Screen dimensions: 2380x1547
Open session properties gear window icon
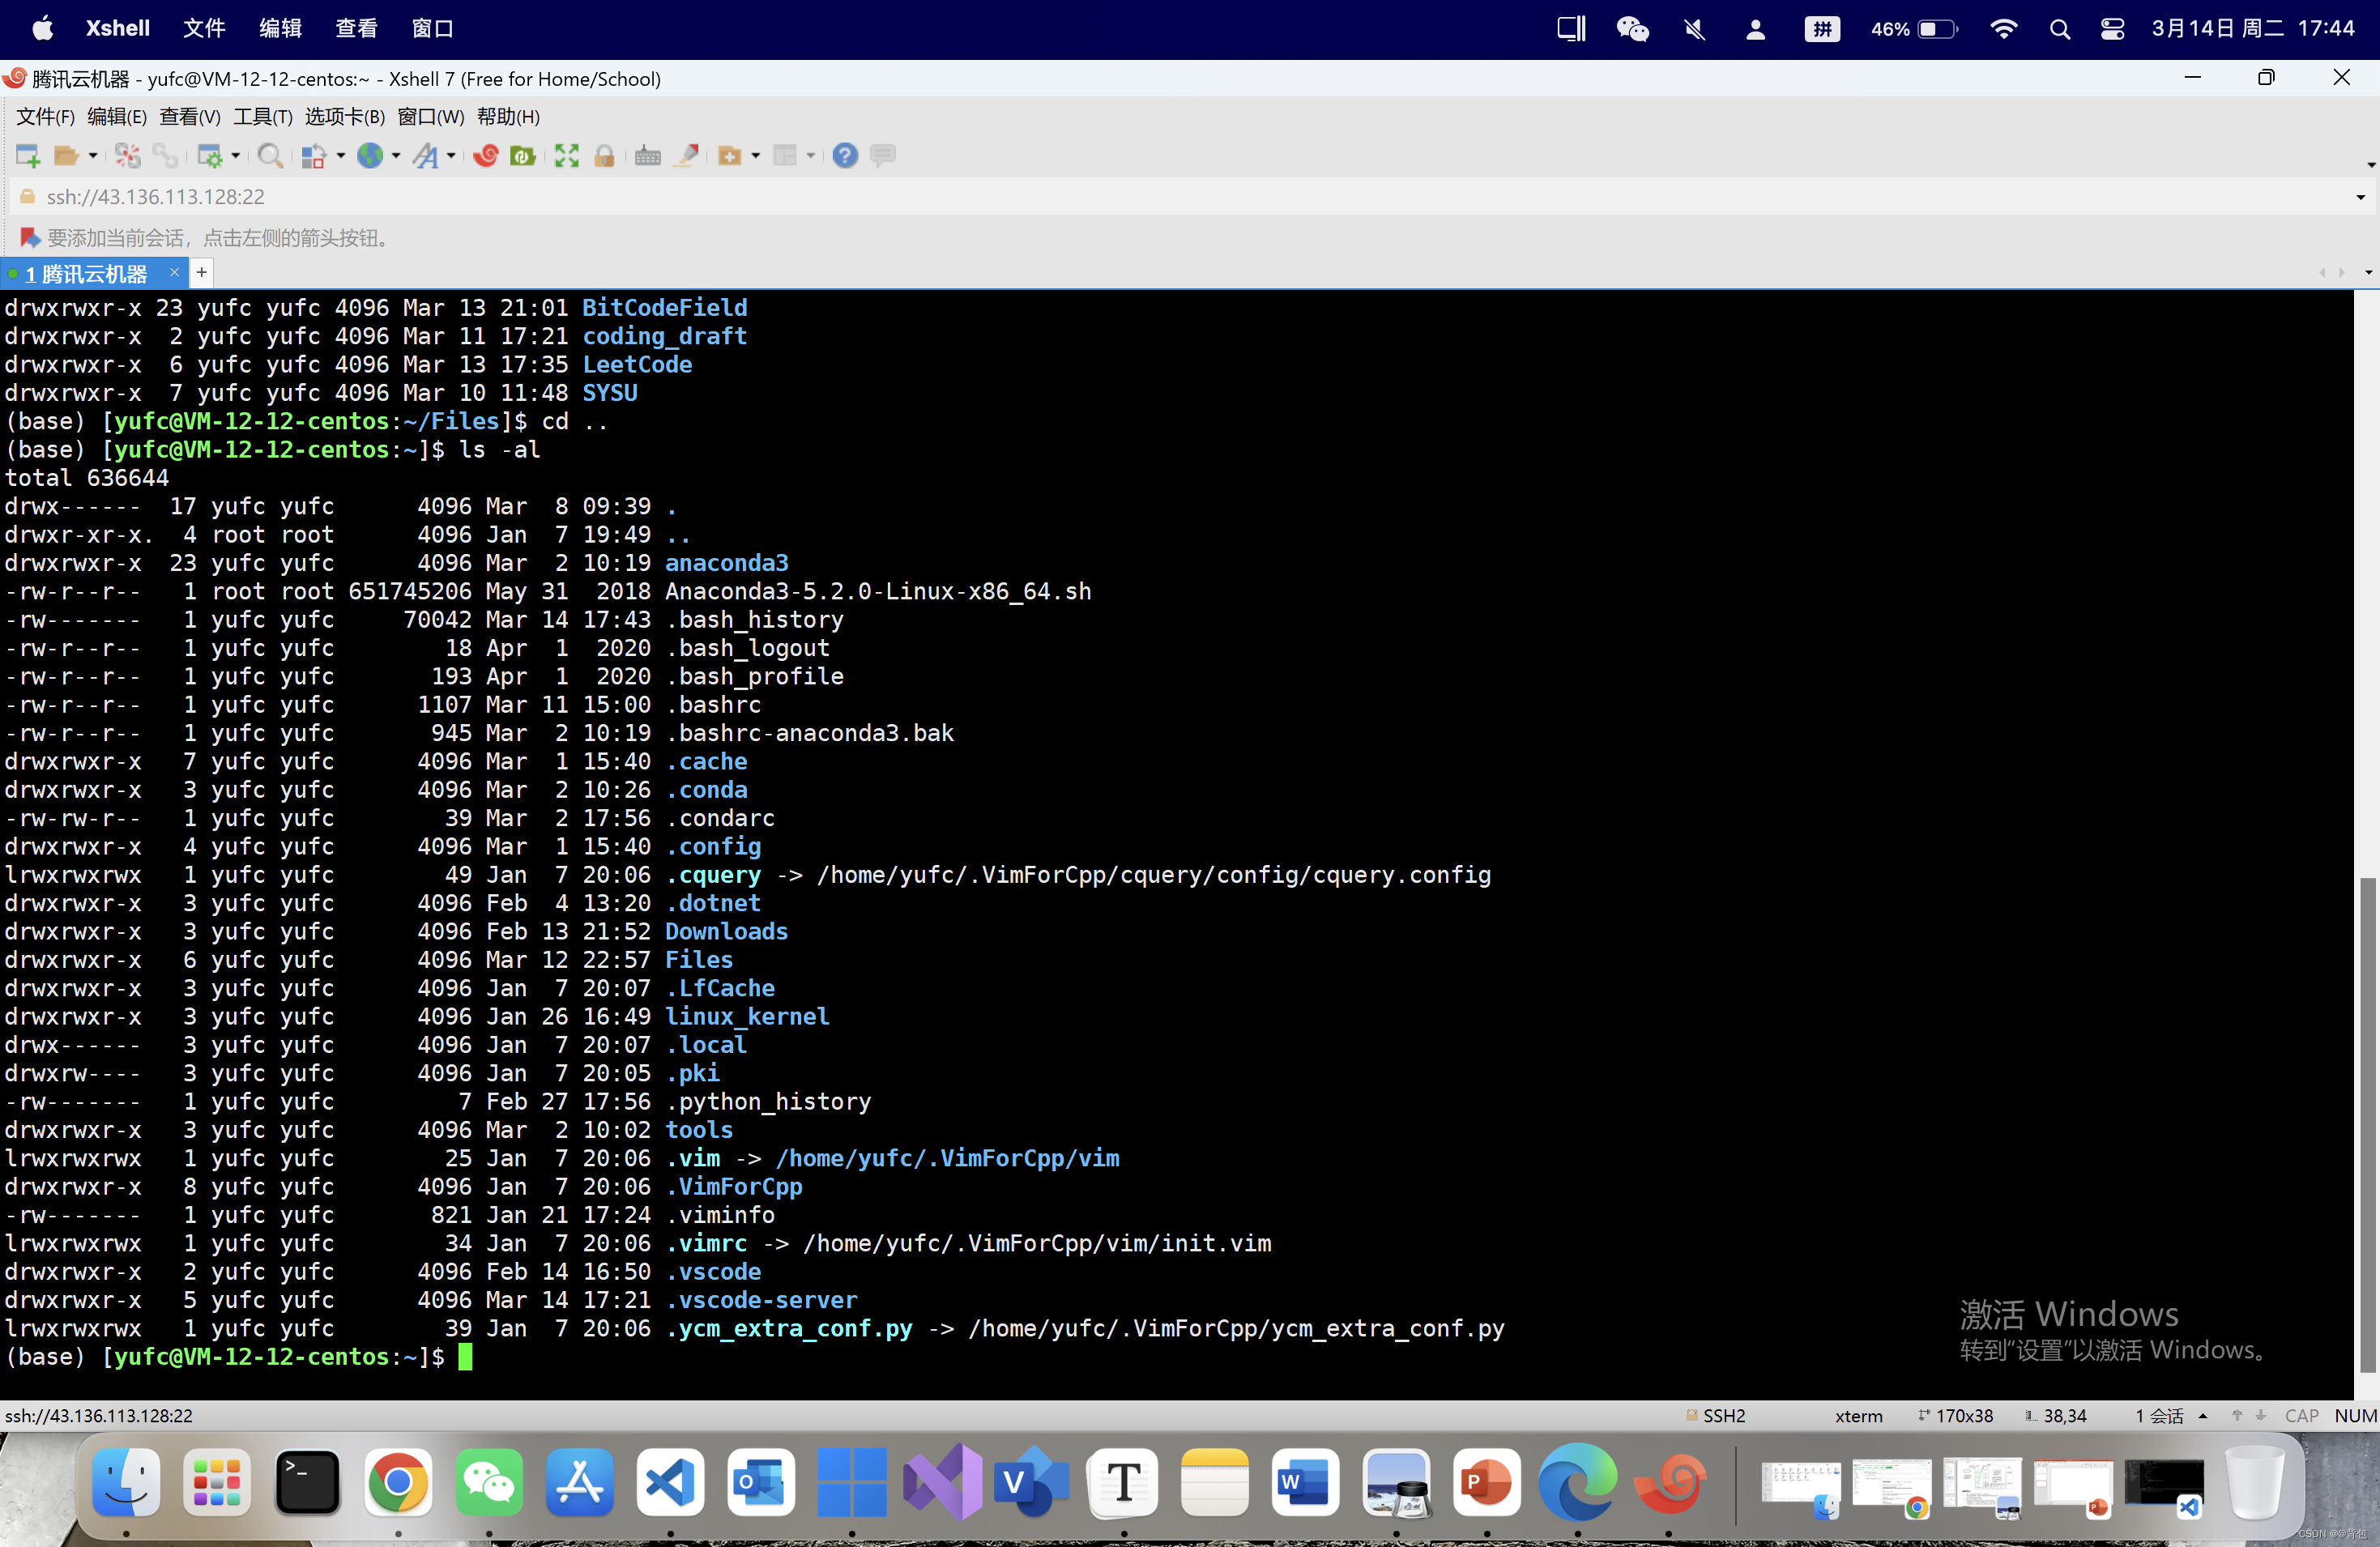[x=210, y=155]
